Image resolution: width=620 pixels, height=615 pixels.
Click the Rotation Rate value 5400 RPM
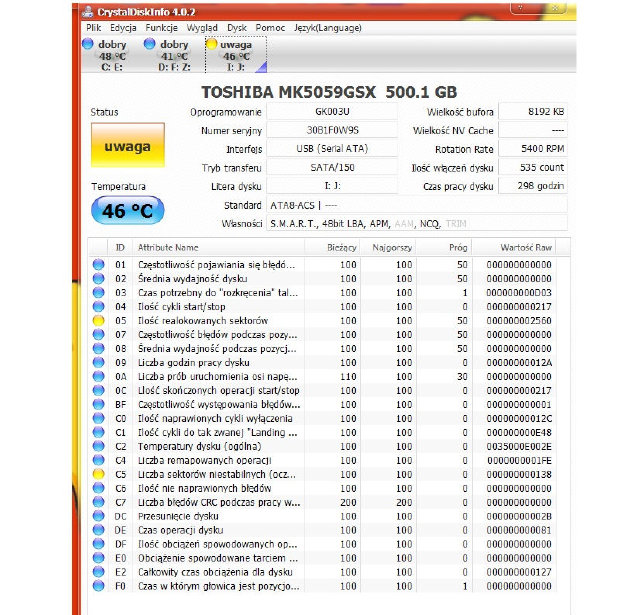[x=533, y=149]
